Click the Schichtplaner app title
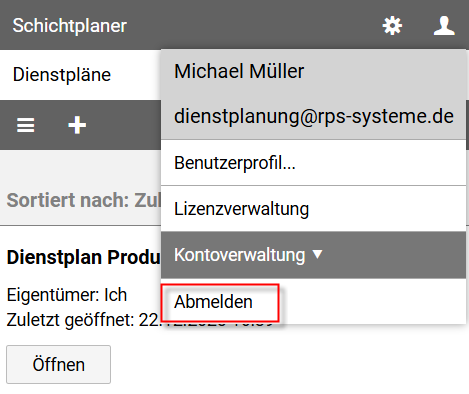This screenshot has height=394, width=469. coord(70,26)
